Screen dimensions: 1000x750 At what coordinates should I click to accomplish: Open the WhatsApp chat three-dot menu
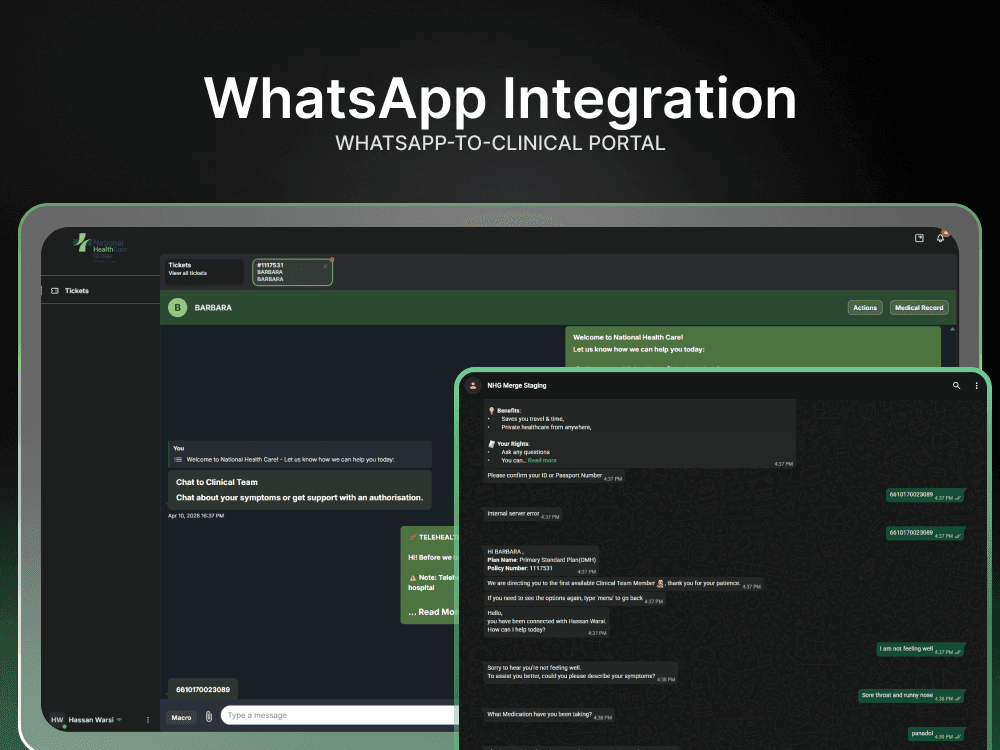pyautogui.click(x=976, y=385)
